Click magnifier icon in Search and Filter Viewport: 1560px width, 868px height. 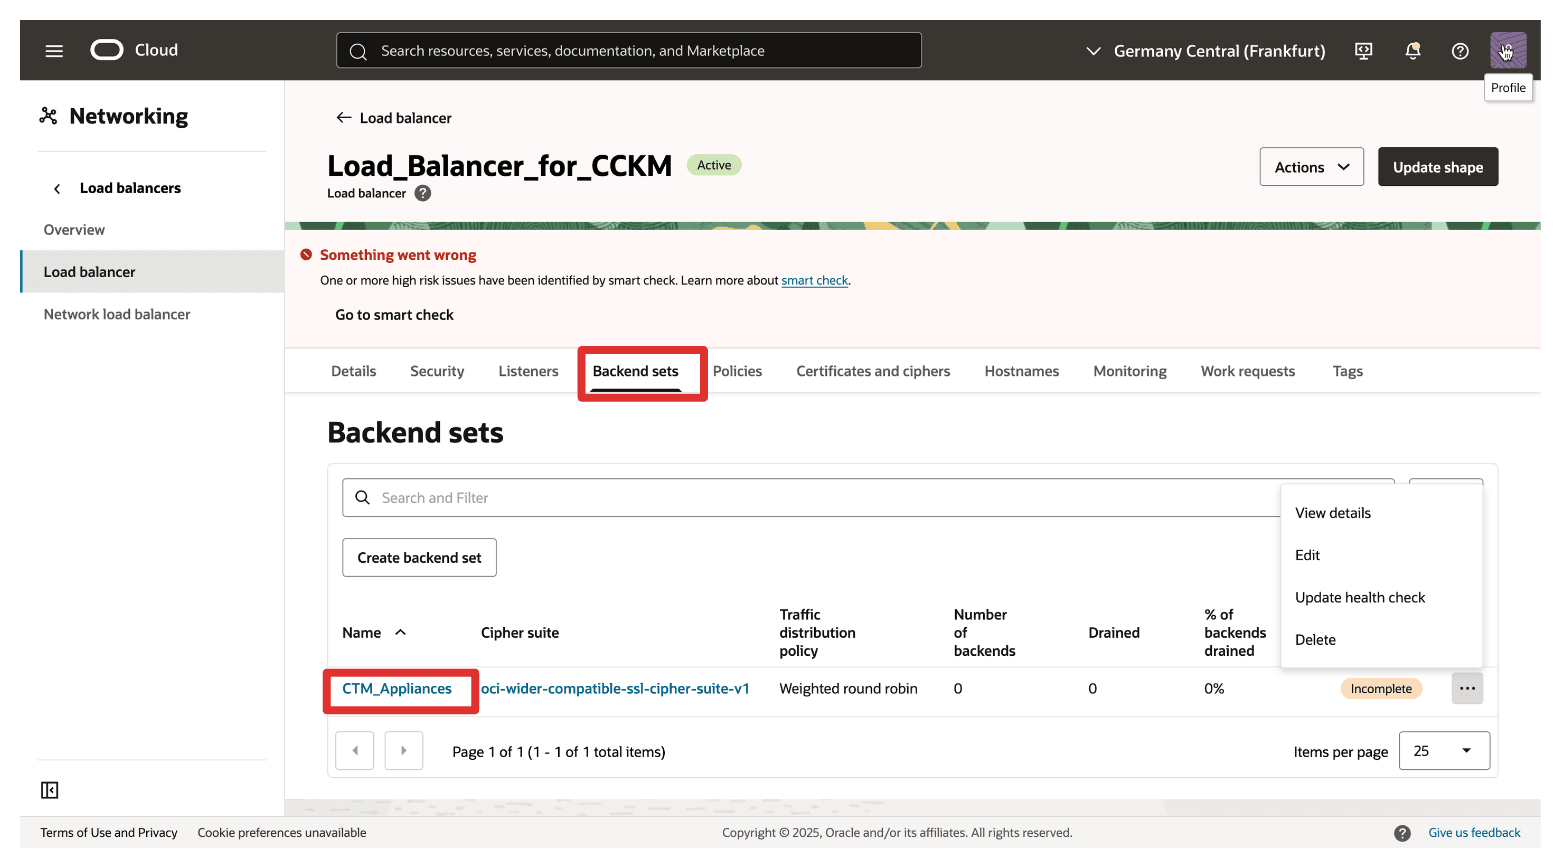363,497
